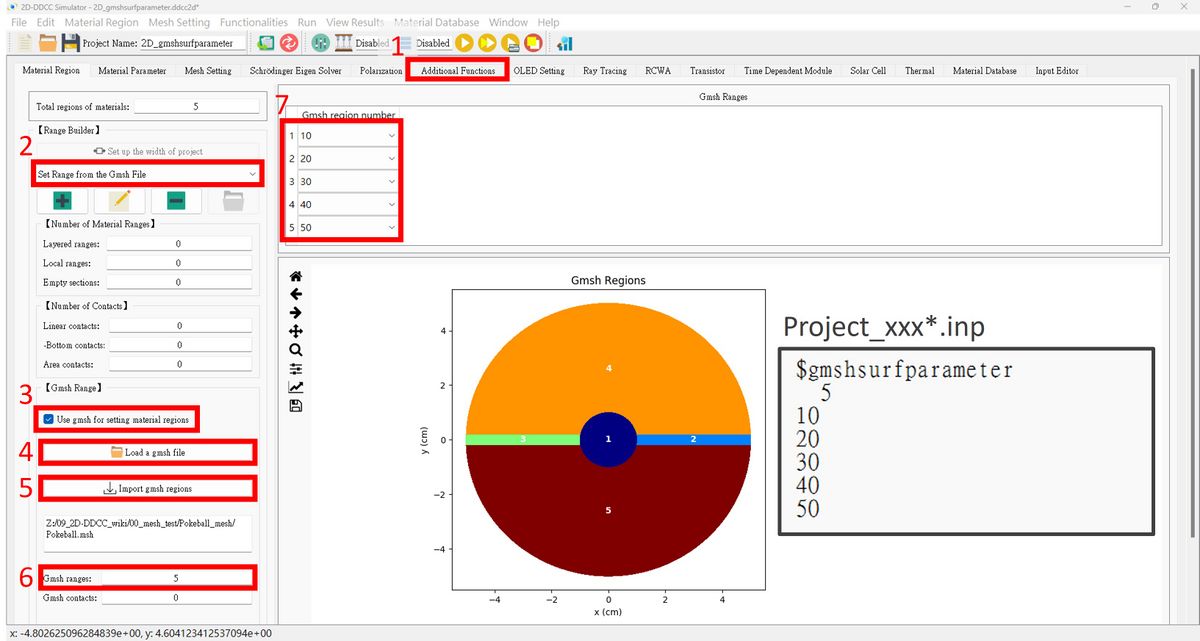Click the green add range plus icon
This screenshot has width=1200, height=641.
(61, 200)
